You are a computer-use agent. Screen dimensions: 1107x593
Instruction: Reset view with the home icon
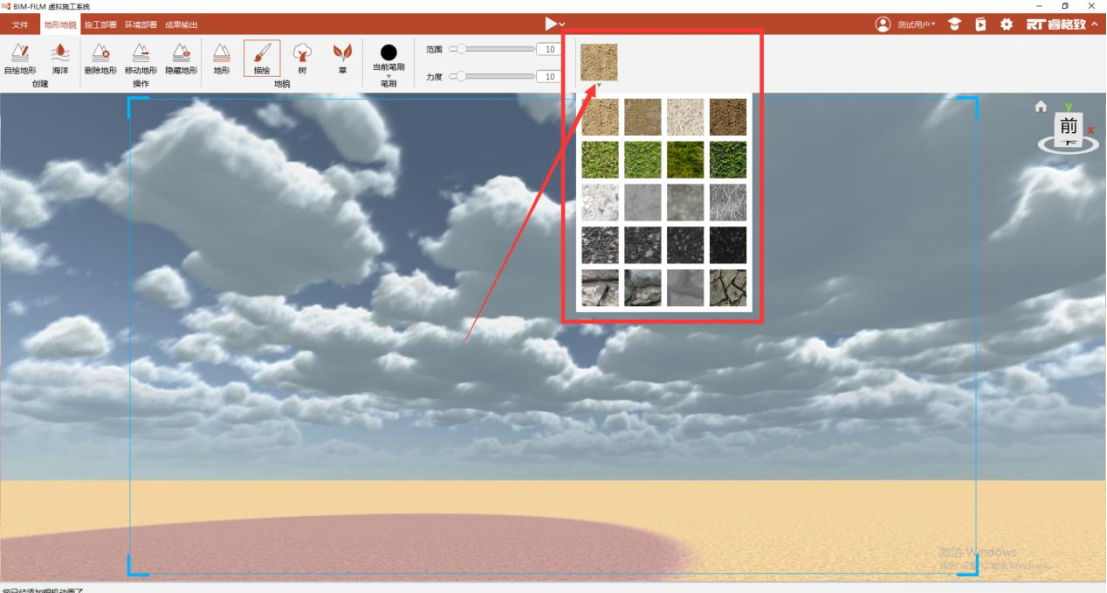[x=1041, y=107]
